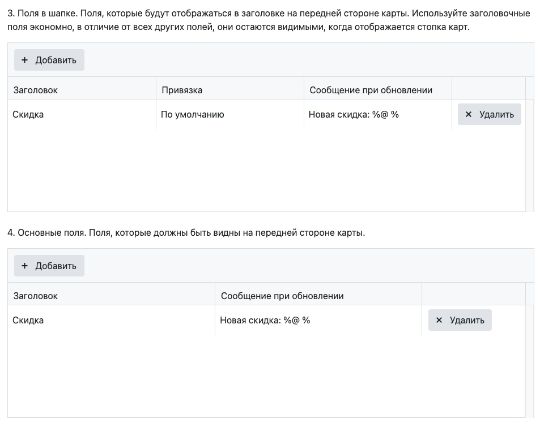Delete the Скидка row from header fields
The width and height of the screenshot is (540, 428).
[x=489, y=114]
